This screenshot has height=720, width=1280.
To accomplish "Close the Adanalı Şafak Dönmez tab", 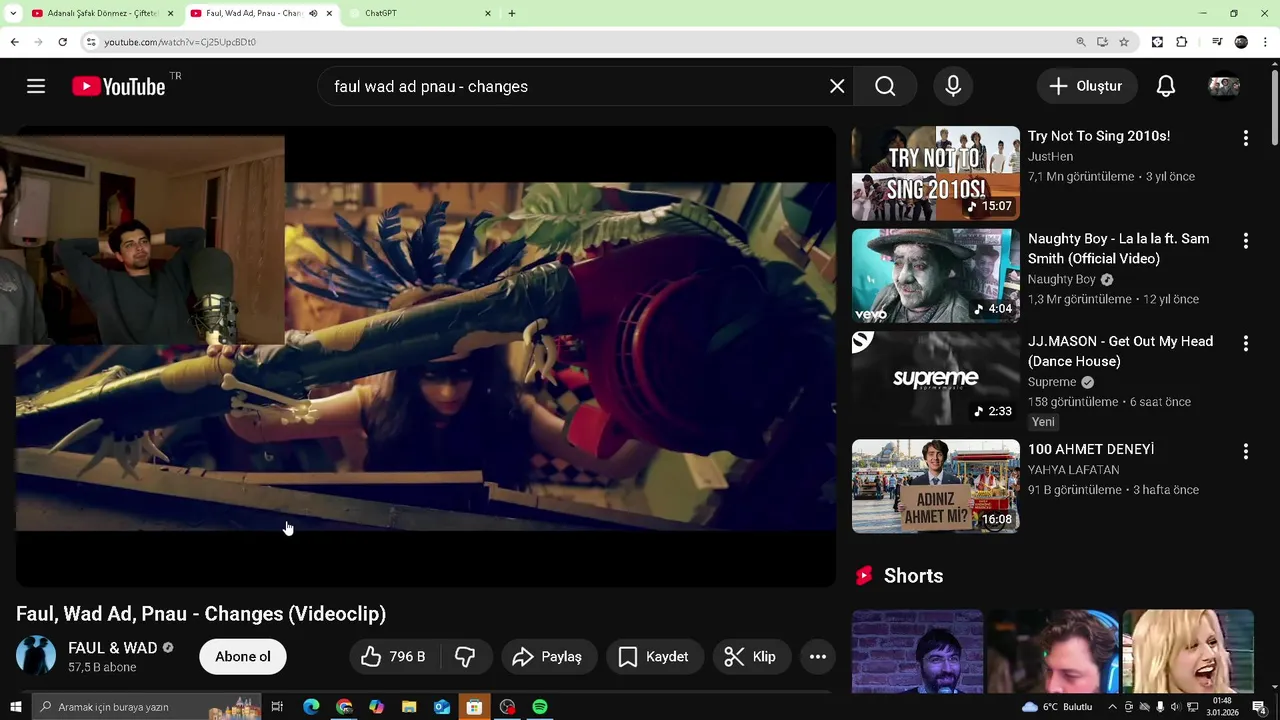I will 170,13.
